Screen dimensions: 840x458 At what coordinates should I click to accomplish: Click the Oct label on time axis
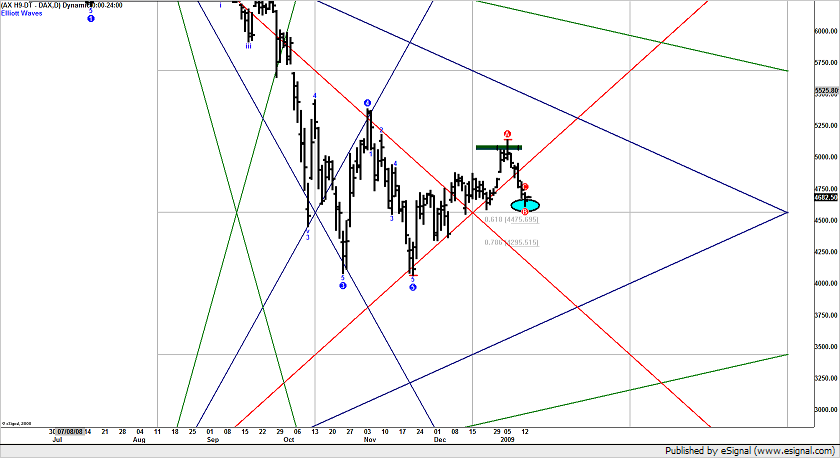coord(289,439)
